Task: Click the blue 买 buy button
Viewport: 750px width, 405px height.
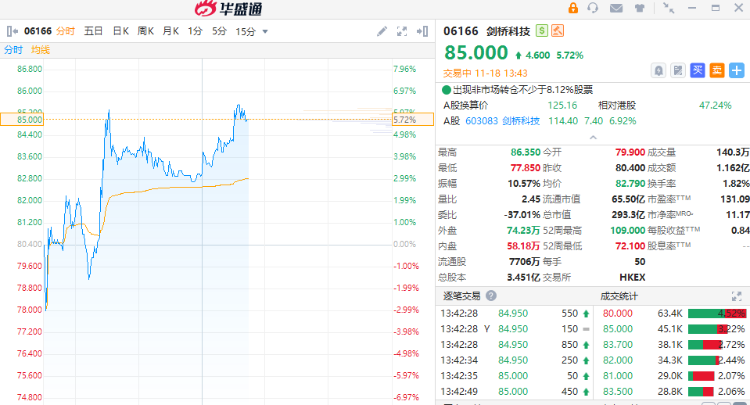Action: [697, 71]
